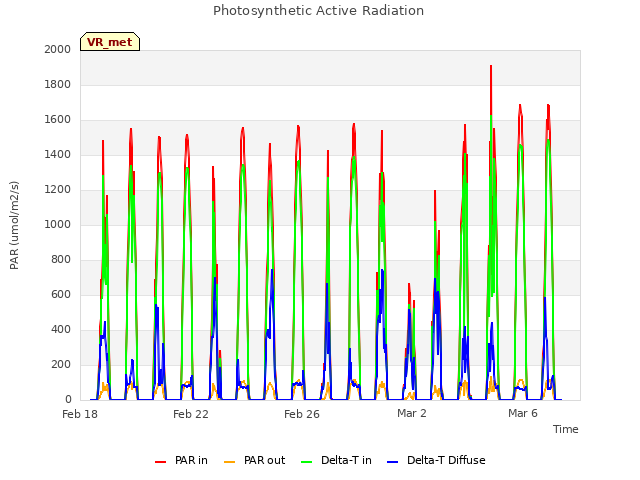The width and height of the screenshot is (640, 480).
Task: Click the 1000 y-axis tick label
Action: 58,224
